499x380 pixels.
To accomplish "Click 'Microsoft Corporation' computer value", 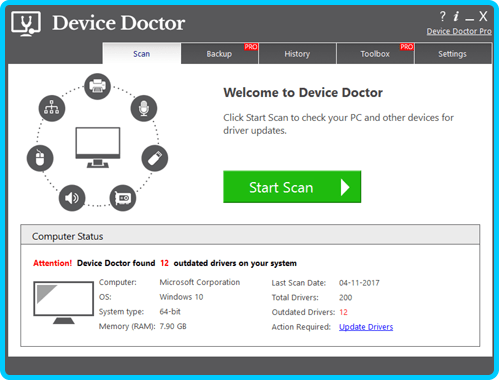I will point(200,282).
